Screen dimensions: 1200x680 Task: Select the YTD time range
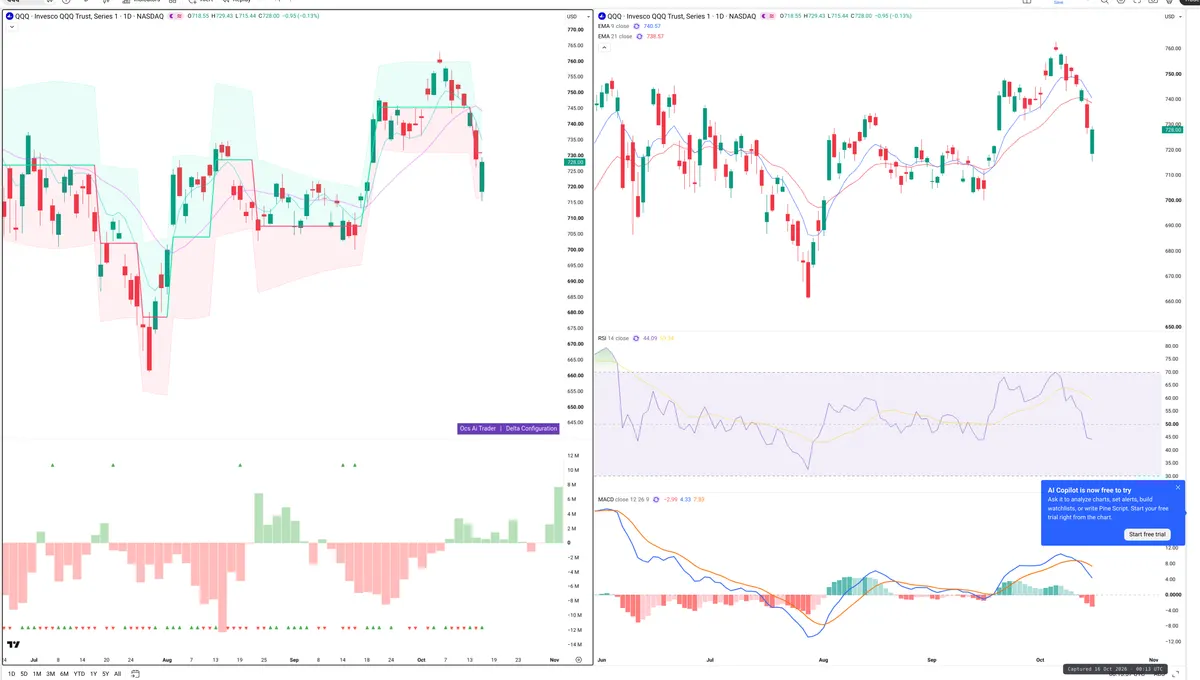click(x=79, y=674)
